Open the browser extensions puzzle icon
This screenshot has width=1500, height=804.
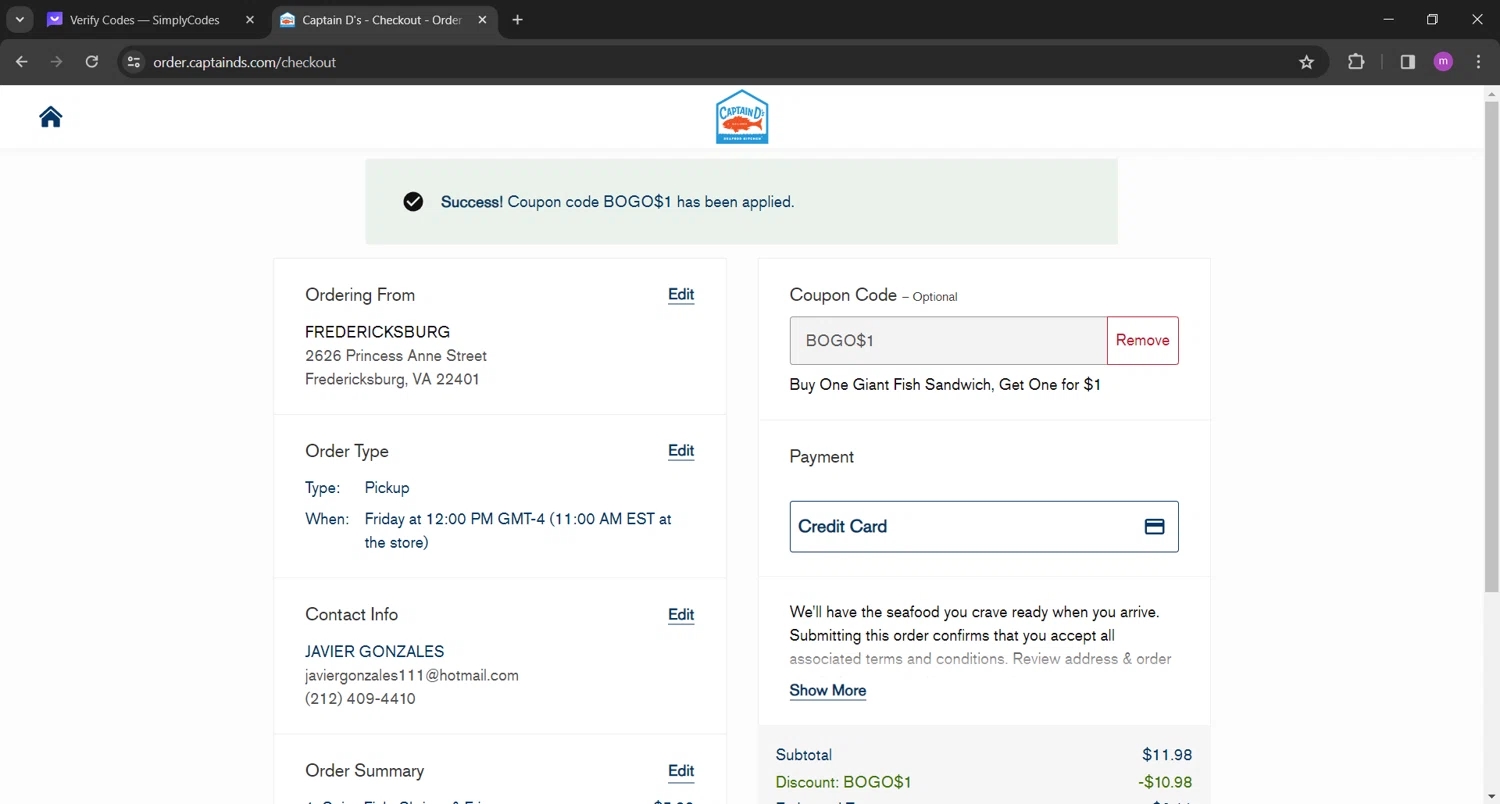(1356, 62)
